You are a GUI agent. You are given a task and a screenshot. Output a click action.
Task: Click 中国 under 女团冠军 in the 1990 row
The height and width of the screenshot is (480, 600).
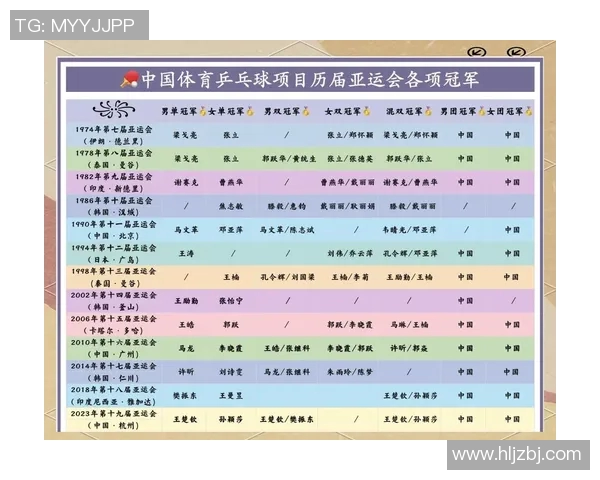point(512,230)
